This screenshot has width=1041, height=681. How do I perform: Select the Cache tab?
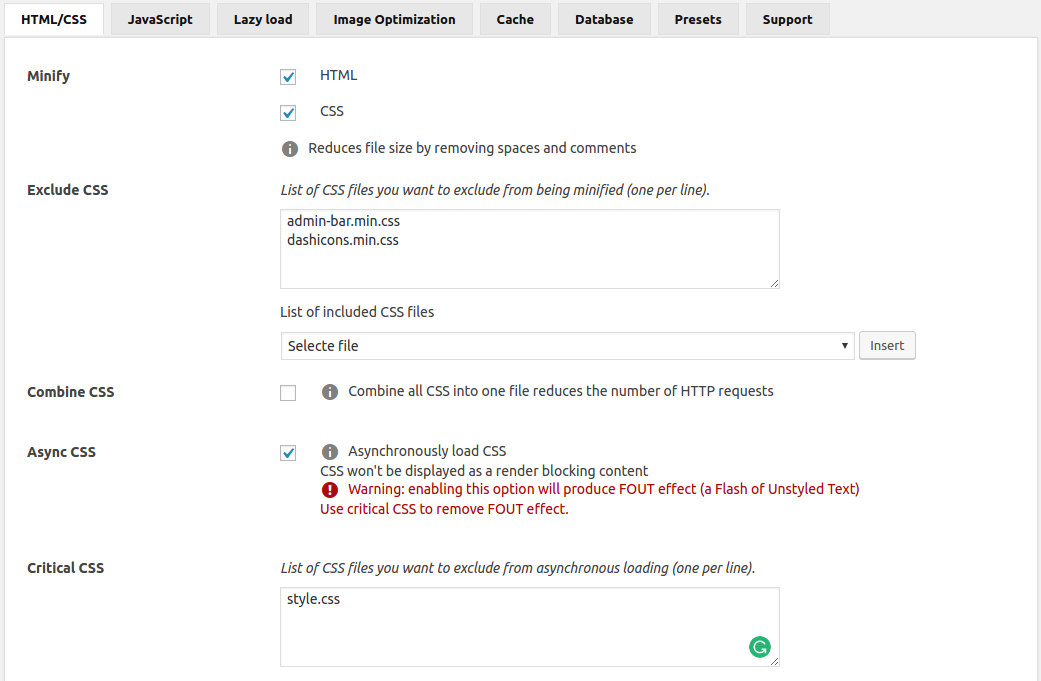[x=515, y=19]
